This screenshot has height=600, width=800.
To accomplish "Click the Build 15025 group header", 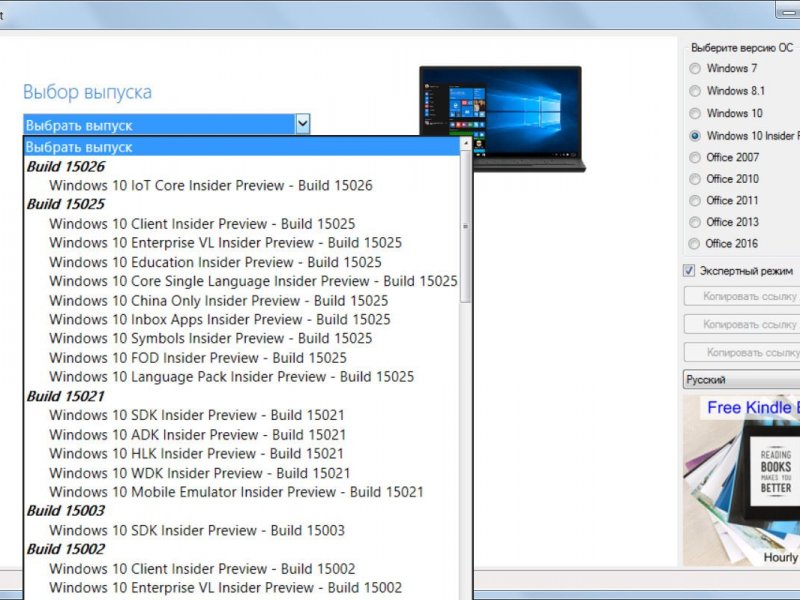I will 66,204.
